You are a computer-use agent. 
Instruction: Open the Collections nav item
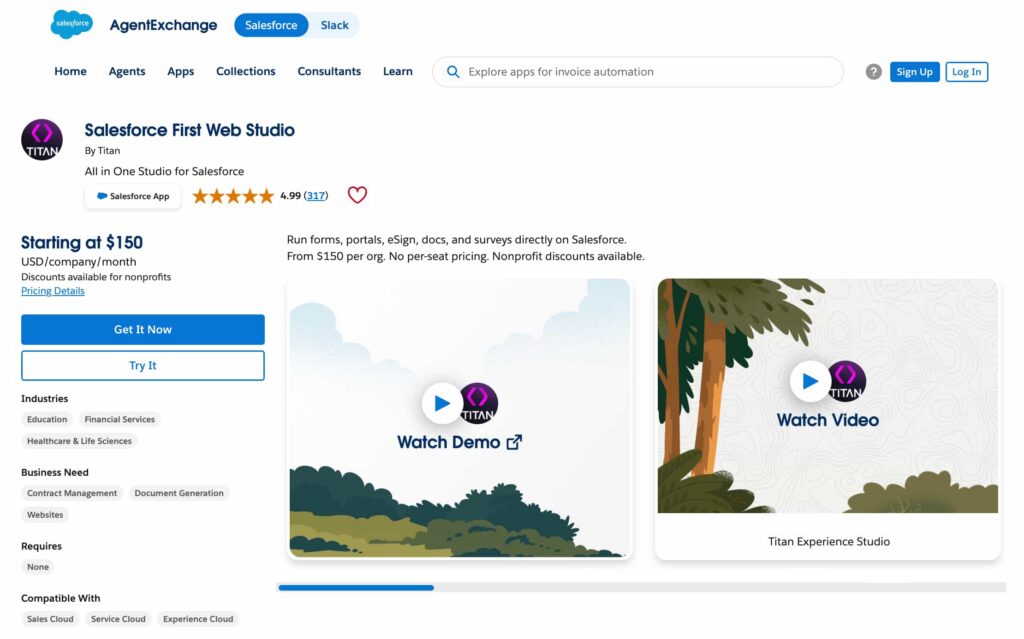coord(246,71)
